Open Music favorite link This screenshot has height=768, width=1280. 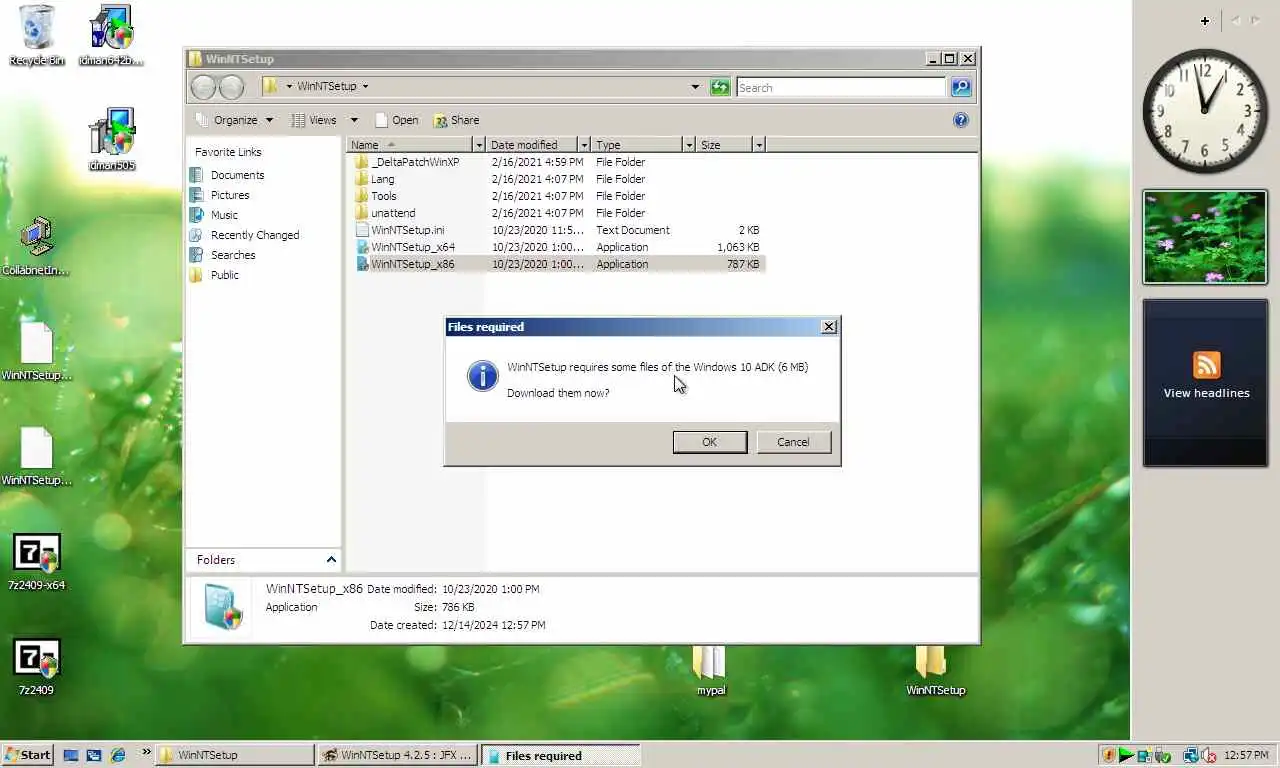[x=224, y=215]
